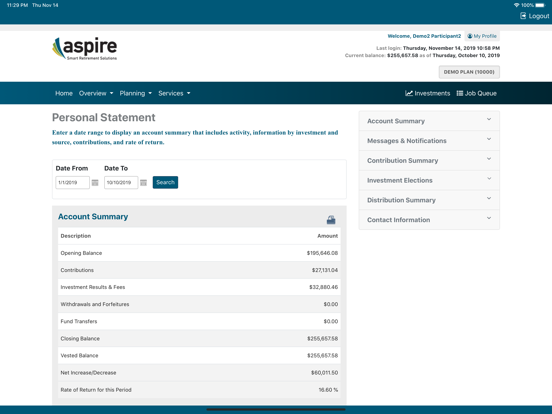Viewport: 552px width, 414px height.
Task: Click the Logout text link
Action: [539, 16]
